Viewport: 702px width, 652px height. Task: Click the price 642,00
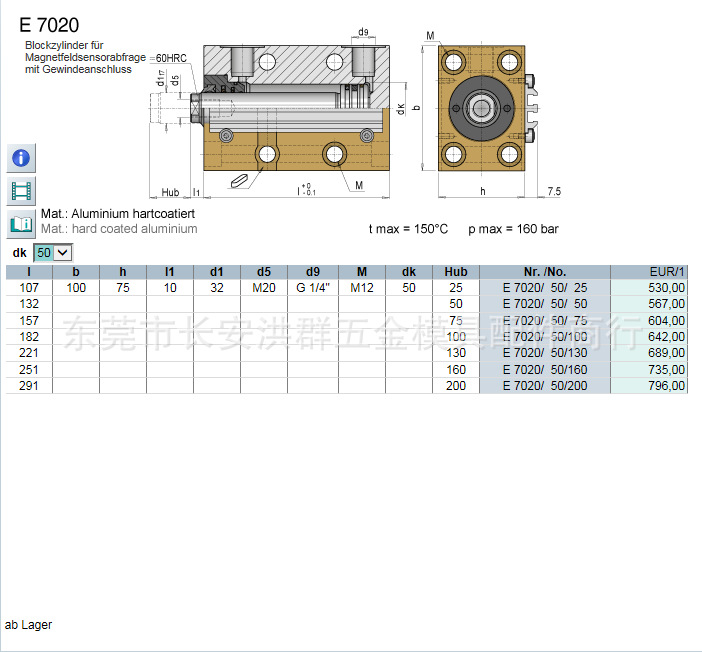click(666, 337)
